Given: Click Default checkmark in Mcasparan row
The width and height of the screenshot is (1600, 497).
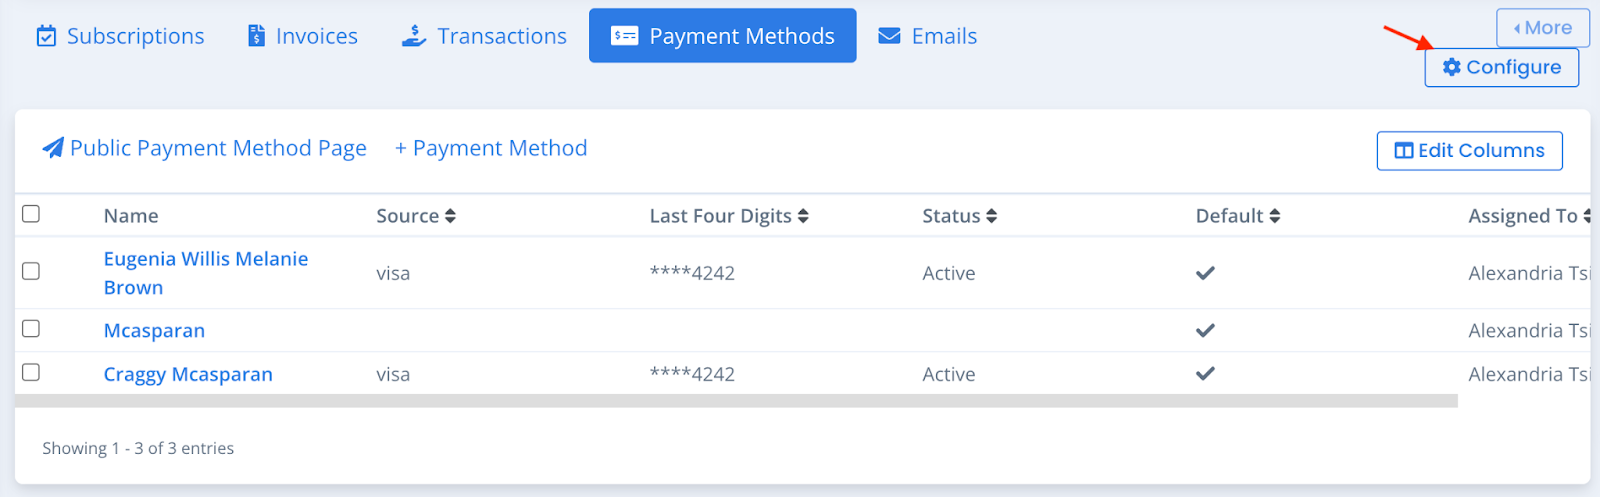Looking at the screenshot, I should click(x=1205, y=330).
